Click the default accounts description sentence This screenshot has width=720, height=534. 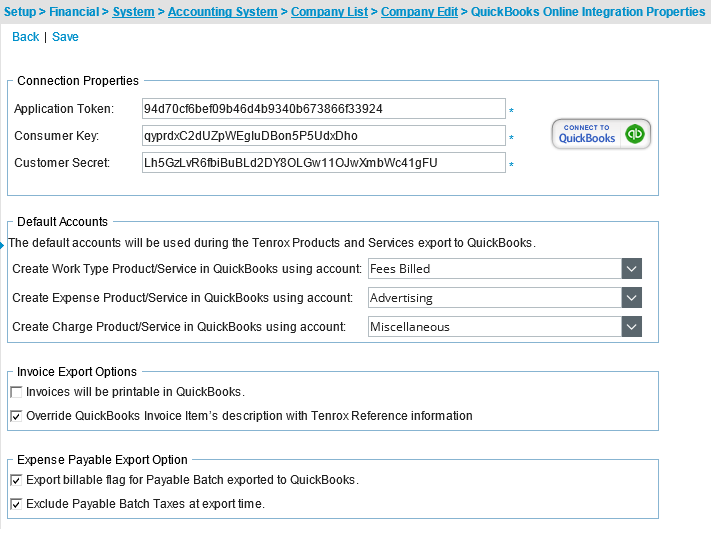(272, 243)
